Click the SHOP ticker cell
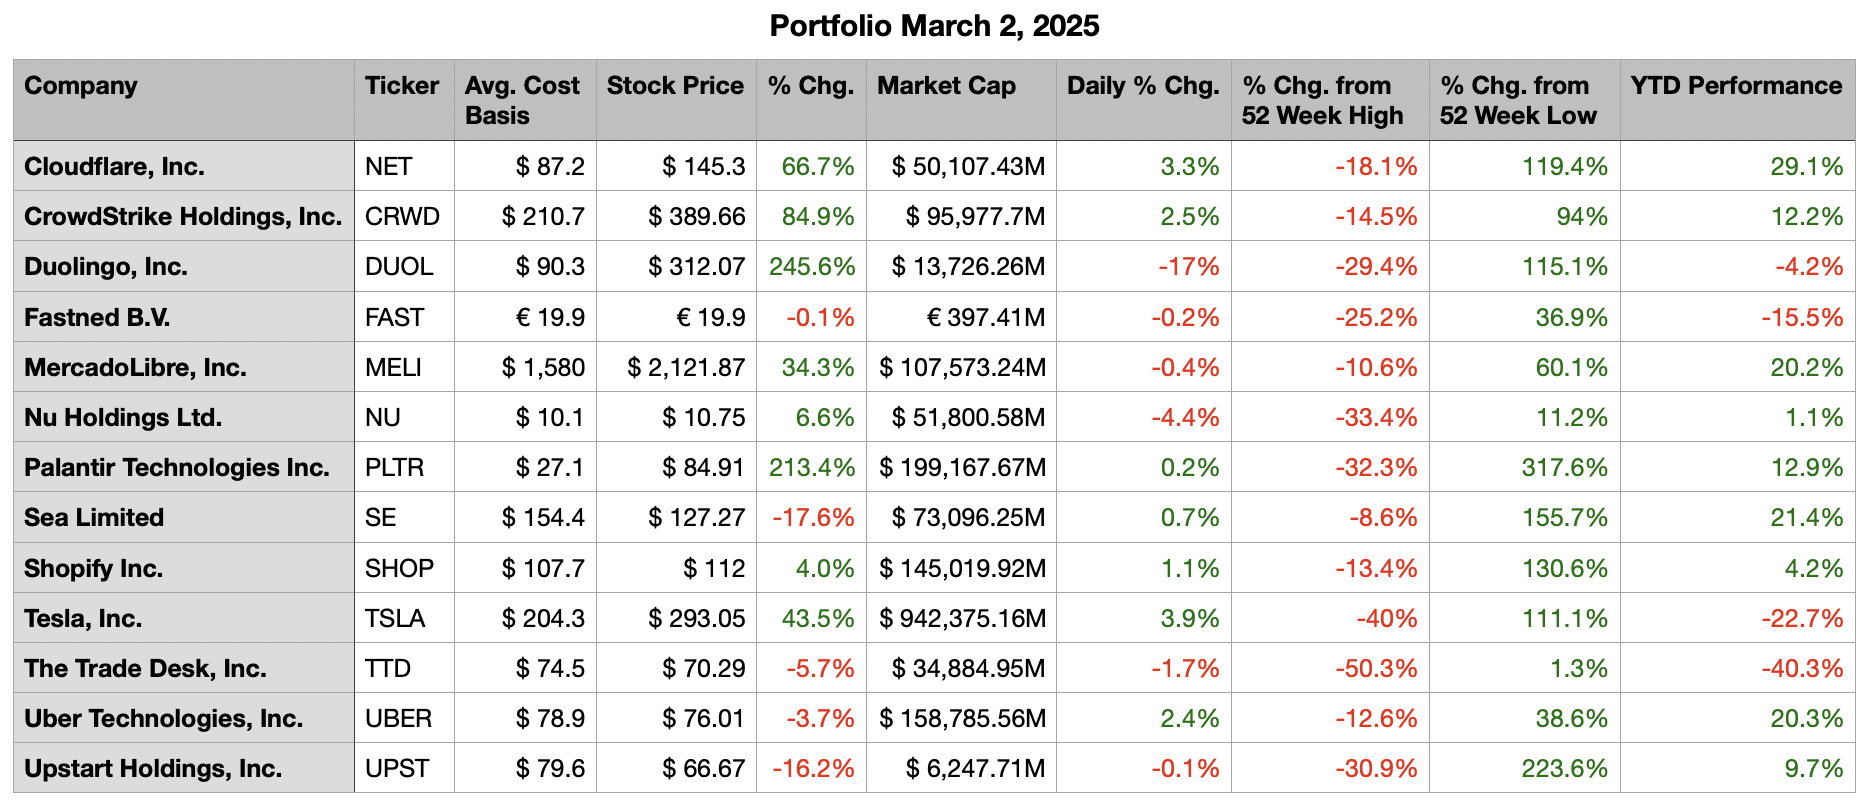This screenshot has width=1868, height=808. click(x=399, y=568)
